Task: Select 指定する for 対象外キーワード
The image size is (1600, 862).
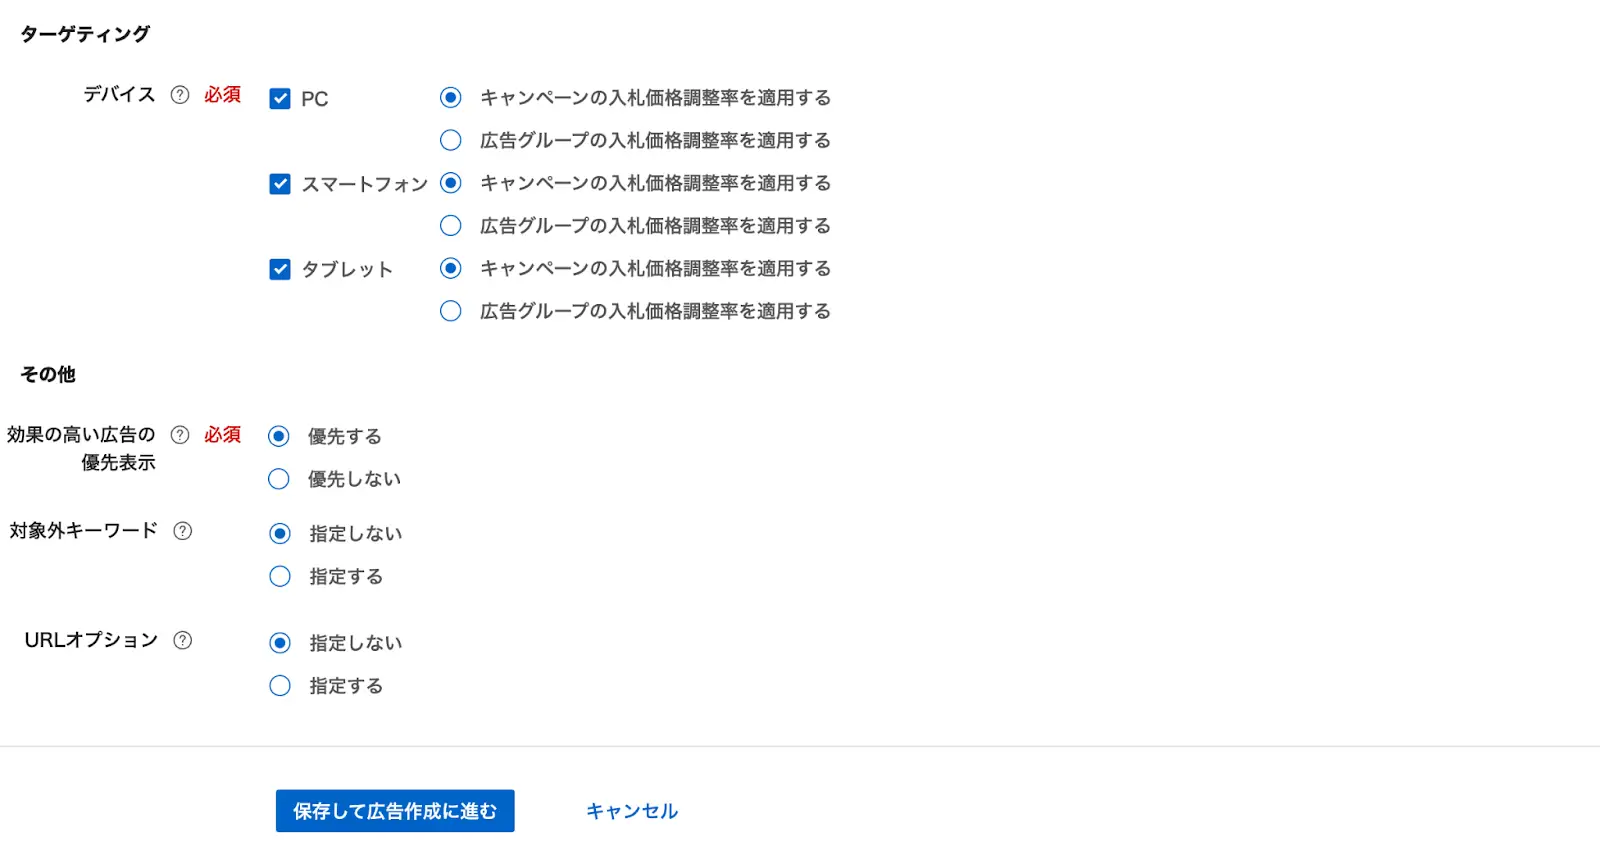Action: [279, 576]
